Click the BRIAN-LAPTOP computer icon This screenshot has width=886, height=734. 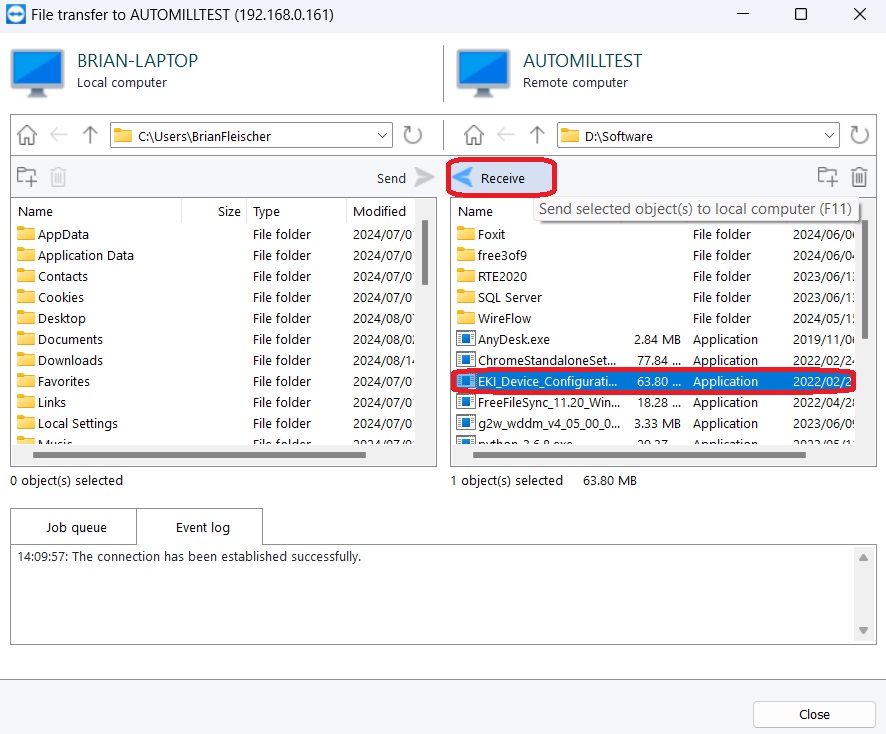pos(37,73)
